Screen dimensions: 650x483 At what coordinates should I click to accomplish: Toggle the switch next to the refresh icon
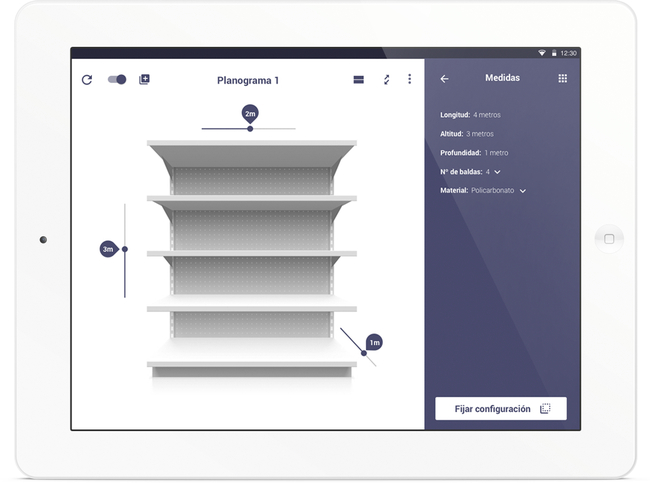click(x=117, y=79)
